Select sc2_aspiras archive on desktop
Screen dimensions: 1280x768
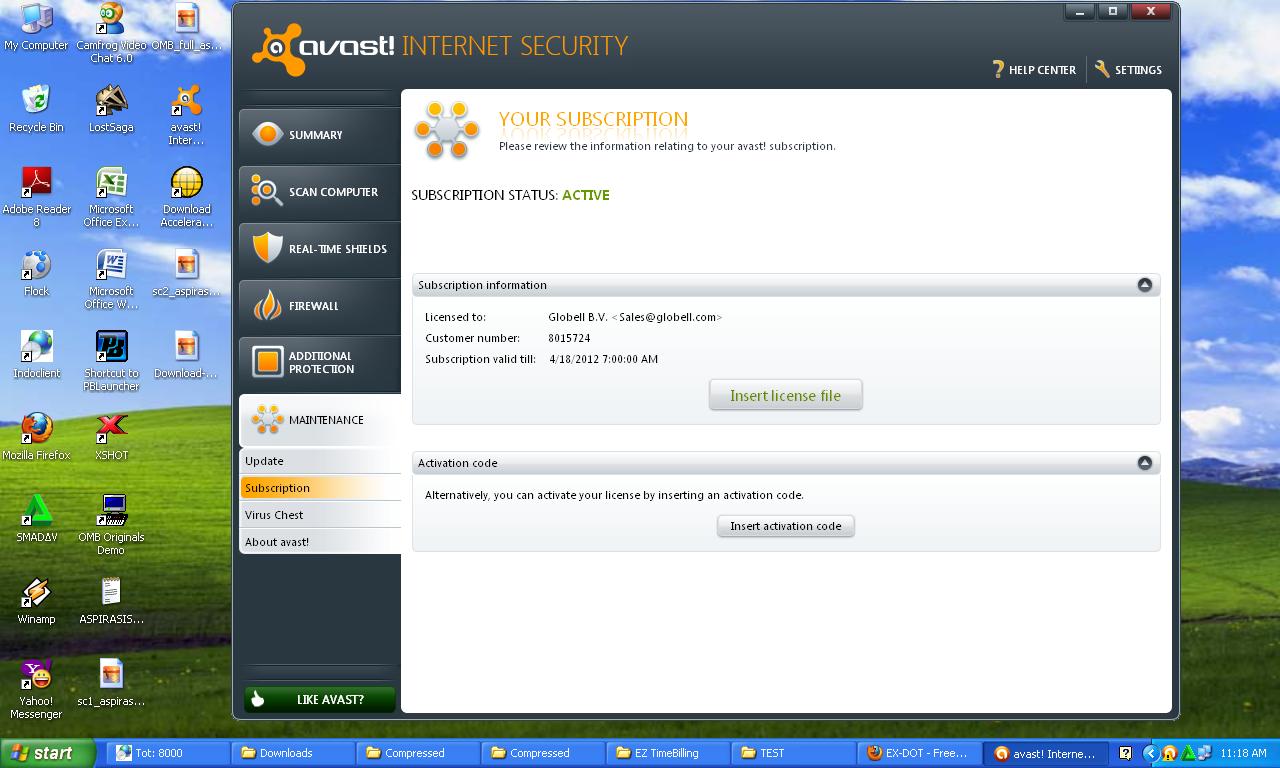coord(186,273)
